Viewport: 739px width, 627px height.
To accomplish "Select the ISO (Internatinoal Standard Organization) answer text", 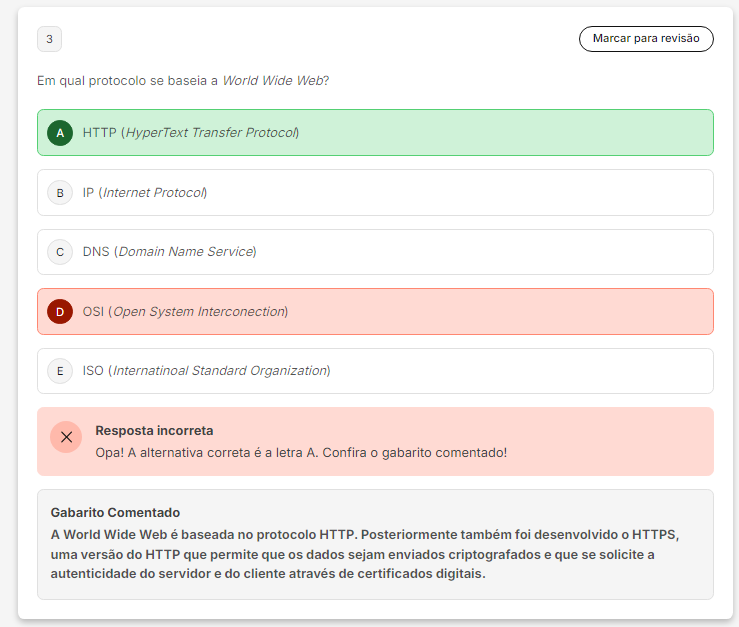I will click(206, 371).
